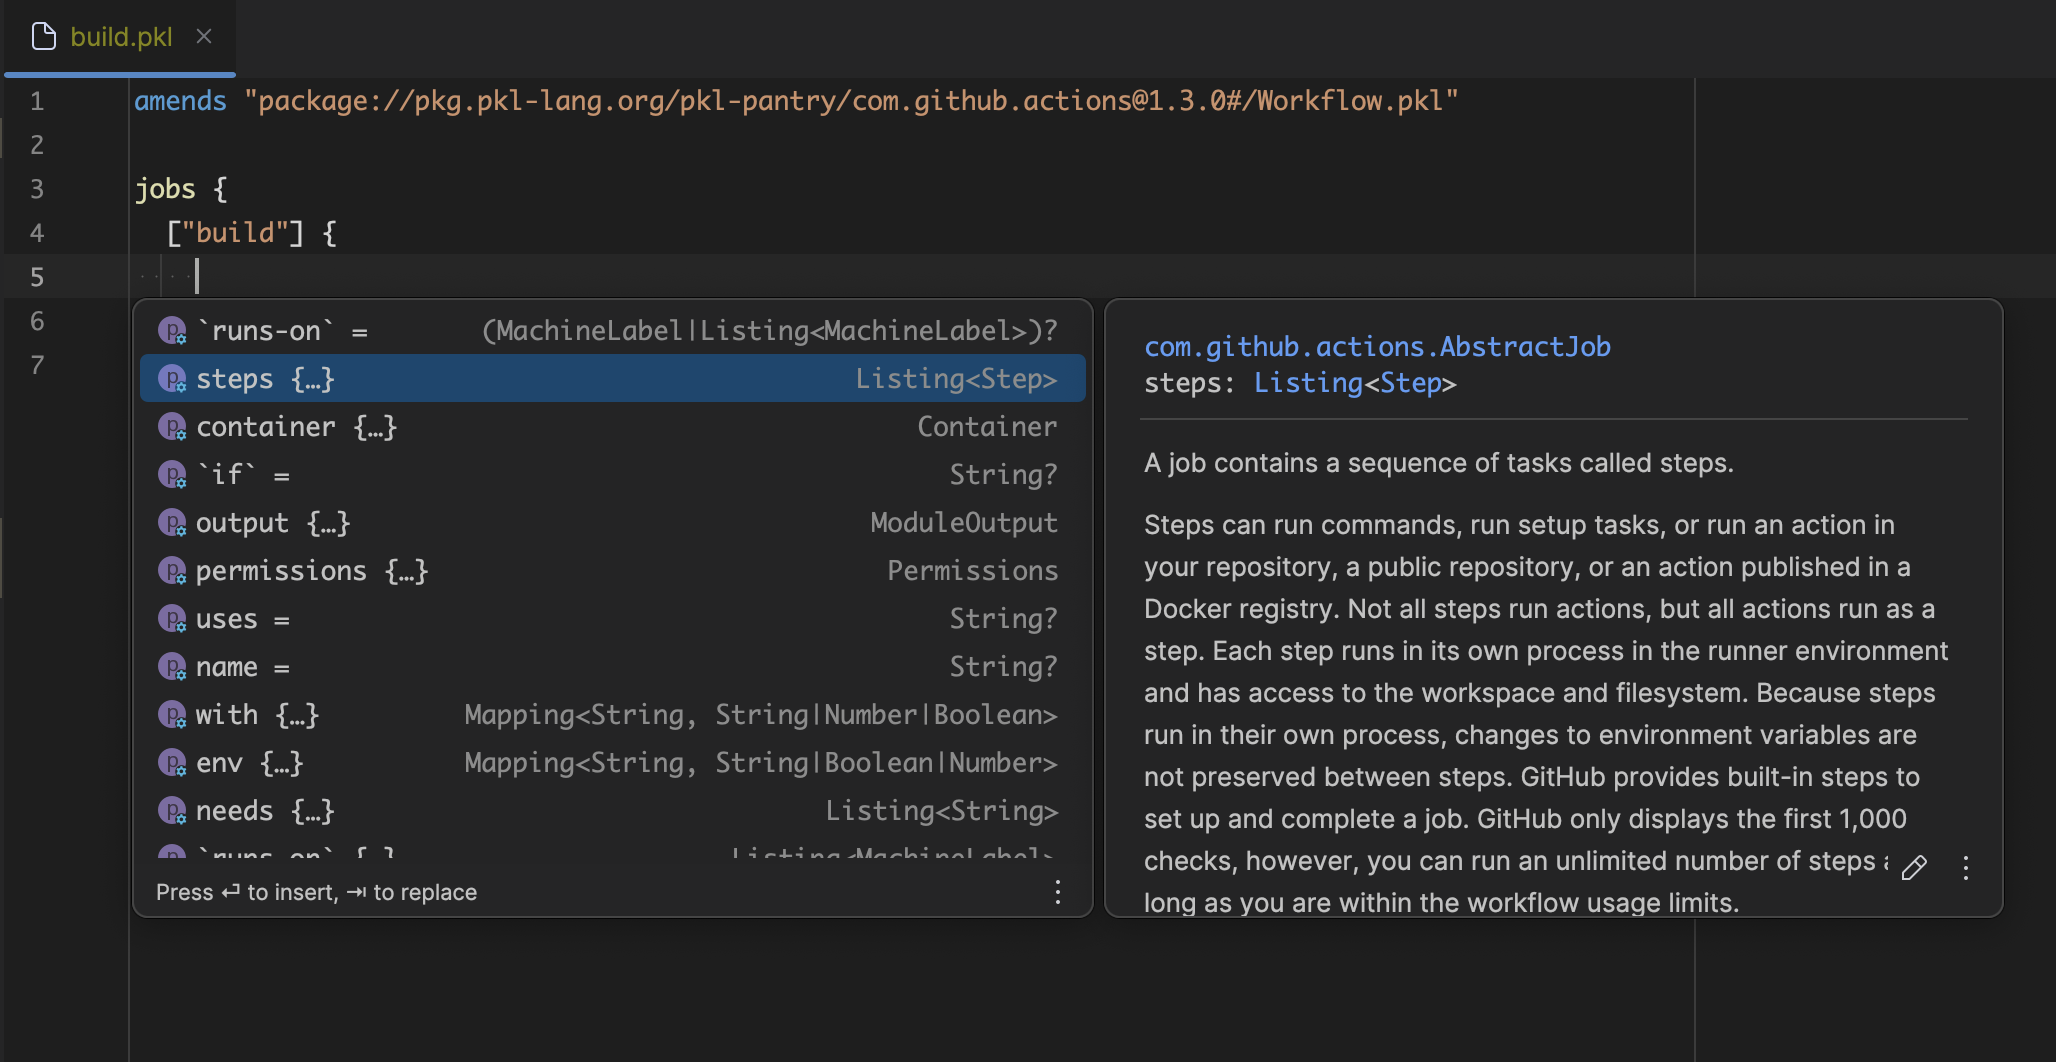This screenshot has width=2056, height=1062.
Task: Click the property icon beside "steps" suggestion
Action: [x=172, y=378]
